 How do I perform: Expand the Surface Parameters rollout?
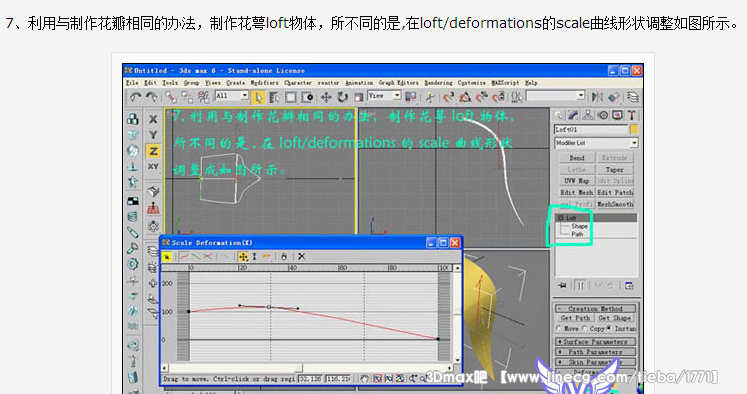596,342
